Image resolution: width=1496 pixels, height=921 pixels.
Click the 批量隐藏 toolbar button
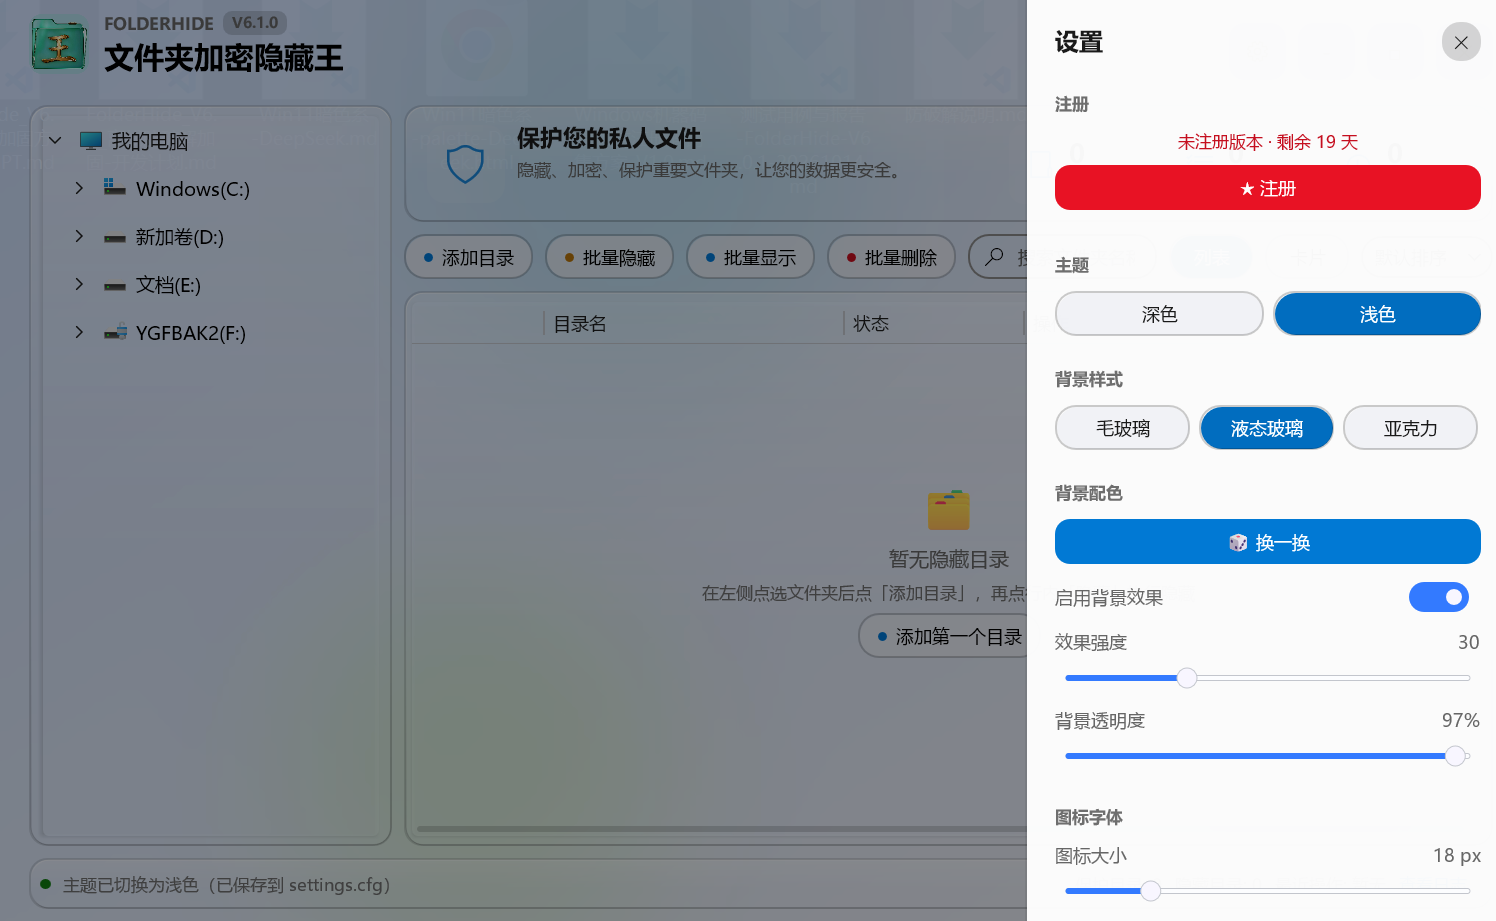pos(609,257)
